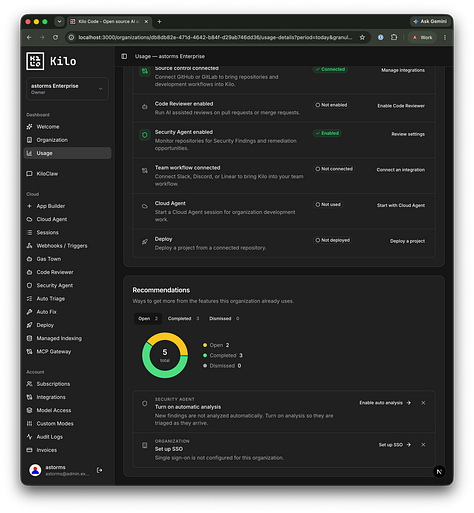The image size is (474, 513).
Task: Click the Not enabled status badge
Action: pyautogui.click(x=331, y=105)
